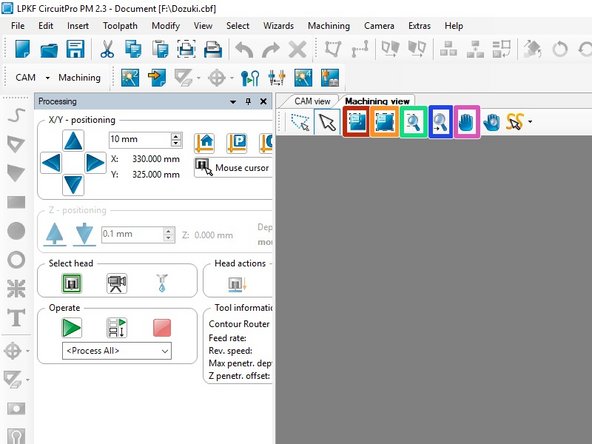
Task: Increase the 10 mm step spinner
Action: pos(176,136)
